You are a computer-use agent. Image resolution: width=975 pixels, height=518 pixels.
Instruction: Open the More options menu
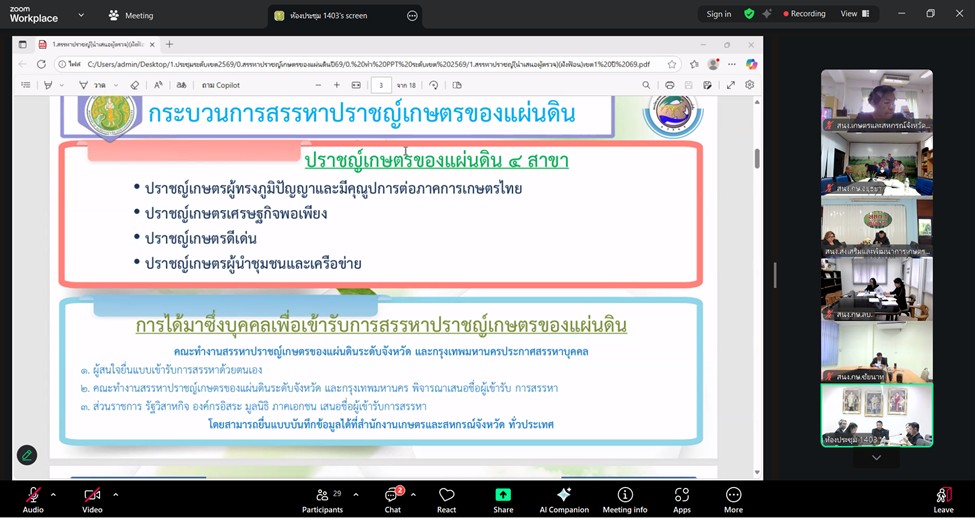click(733, 499)
